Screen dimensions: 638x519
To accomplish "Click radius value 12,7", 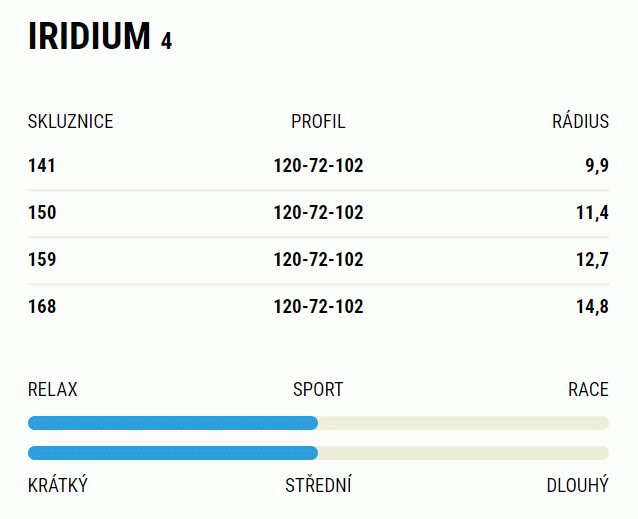I will [x=592, y=260].
